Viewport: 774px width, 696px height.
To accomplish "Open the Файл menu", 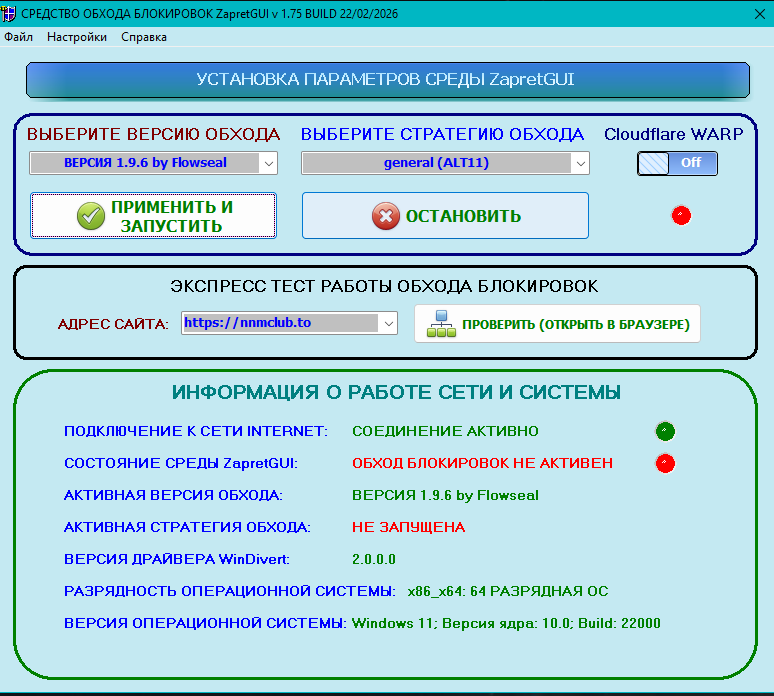I will click(19, 37).
